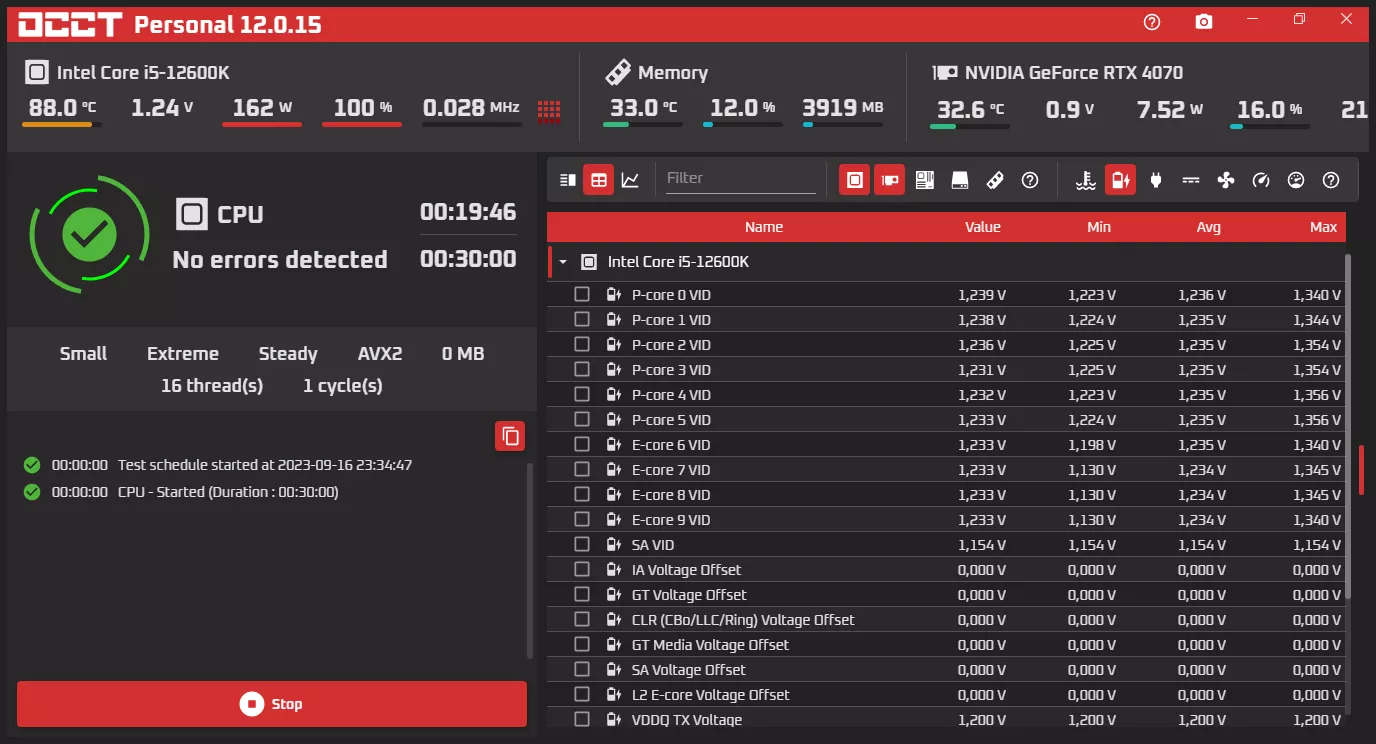Sort by the Name column header

[764, 227]
